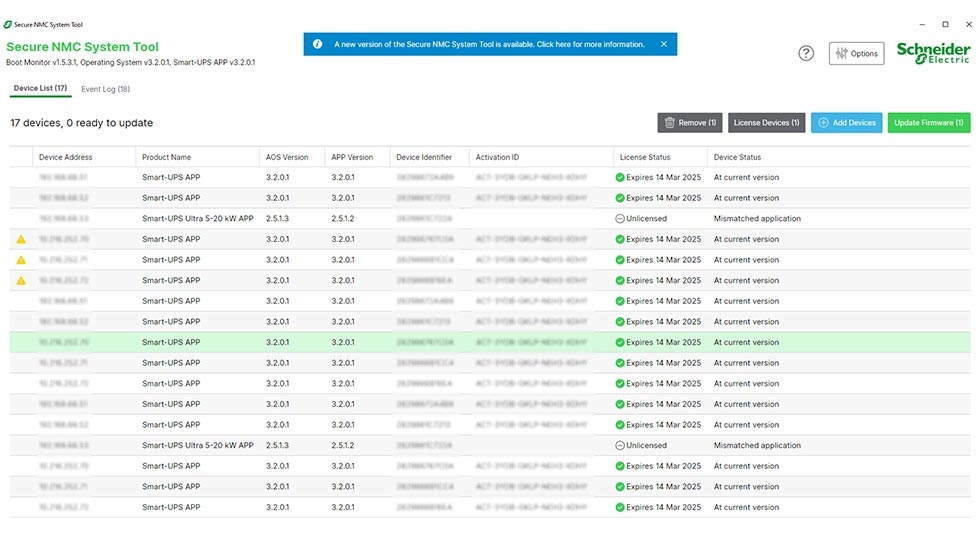Open the new version available banner link
The width and height of the screenshot is (980, 560).
(490, 44)
